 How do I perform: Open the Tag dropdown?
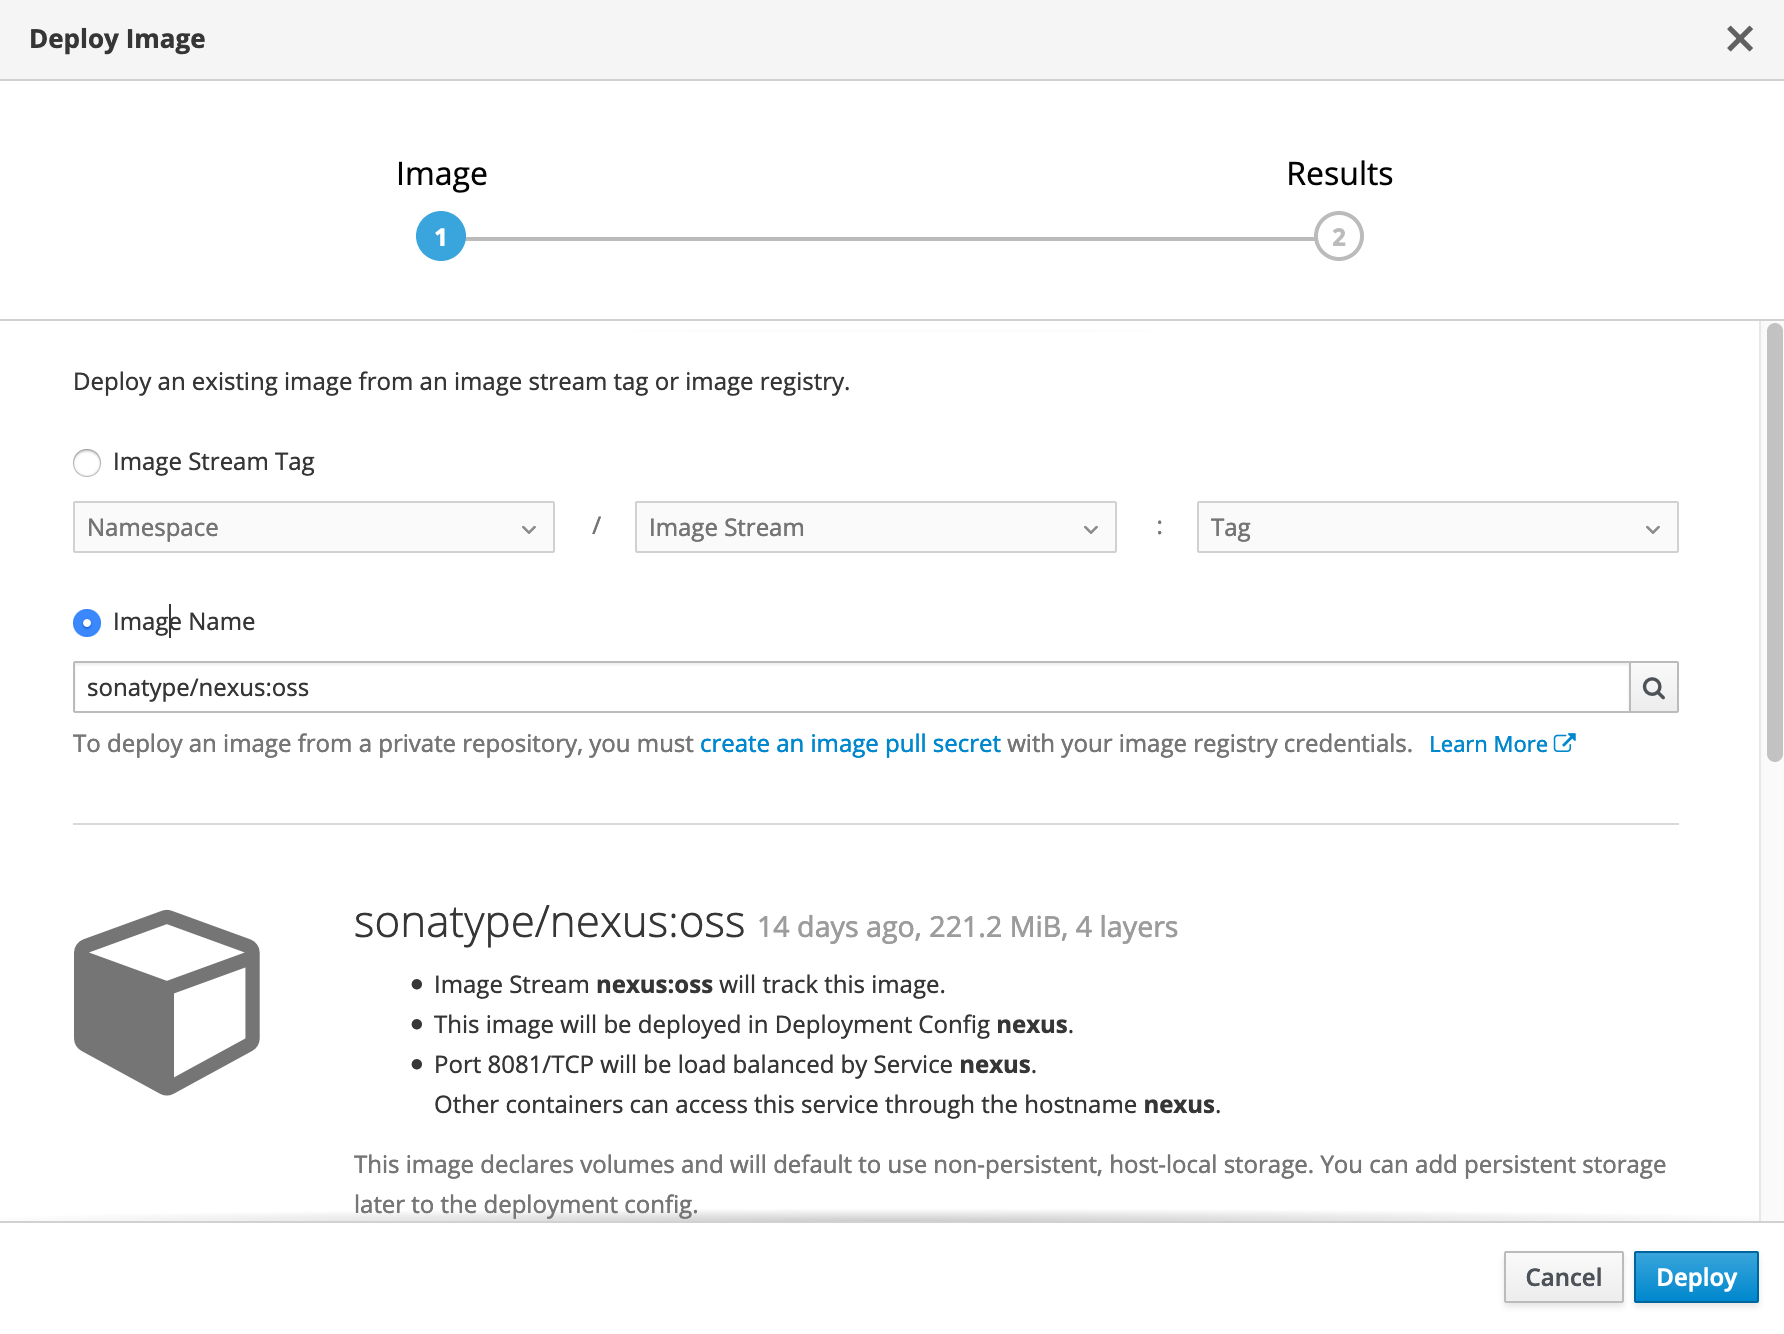tap(1437, 527)
